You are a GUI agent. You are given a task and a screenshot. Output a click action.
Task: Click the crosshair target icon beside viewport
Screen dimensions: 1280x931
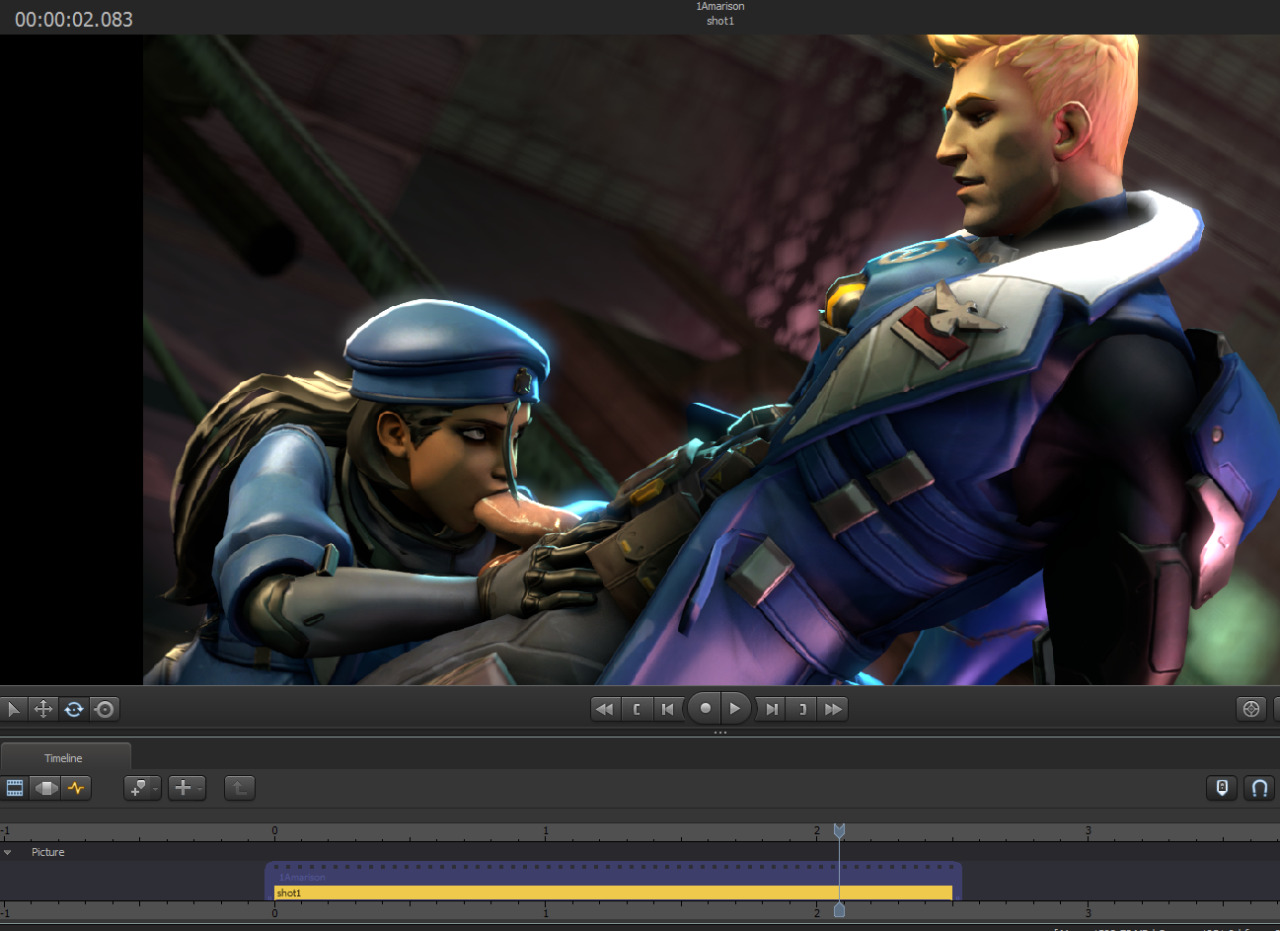tap(1251, 709)
